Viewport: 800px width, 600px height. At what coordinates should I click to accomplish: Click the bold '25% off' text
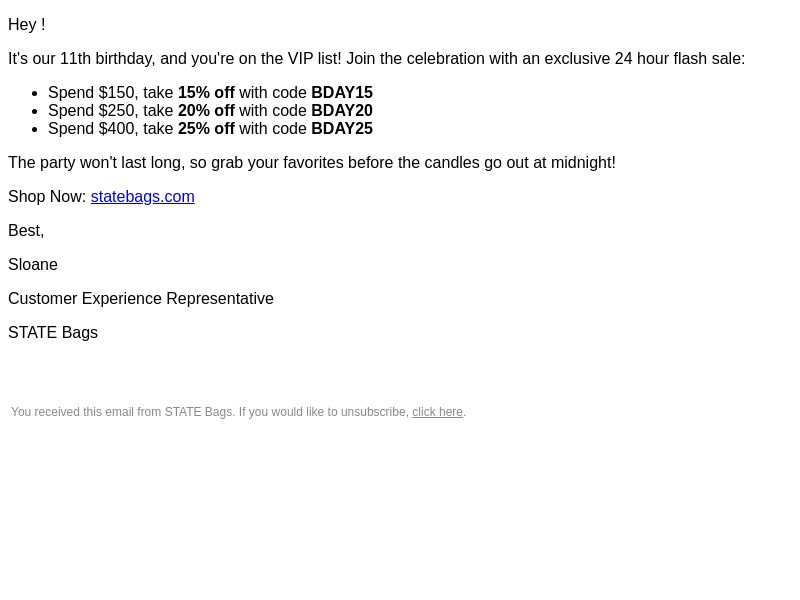click(206, 129)
